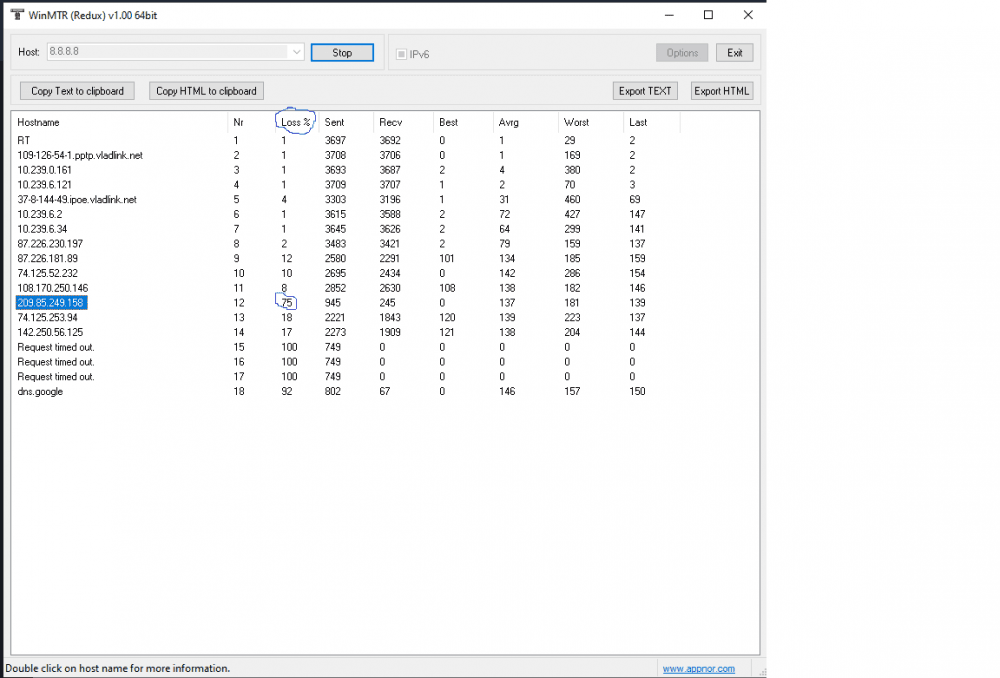The width and height of the screenshot is (1000, 678).
Task: Click the Worst column header
Action: [576, 122]
